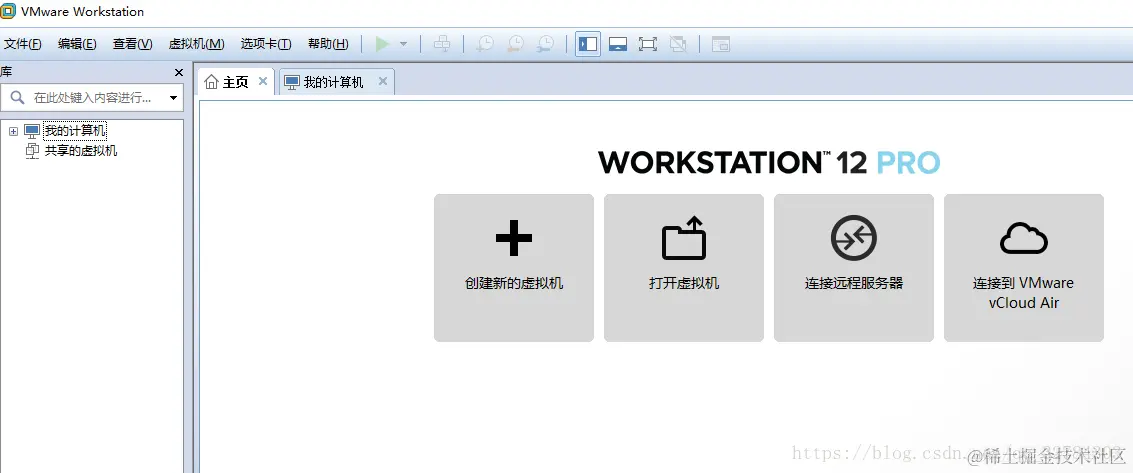This screenshot has width=1133, height=473.
Task: Click the plus icon for new virtual machine
Action: [514, 238]
